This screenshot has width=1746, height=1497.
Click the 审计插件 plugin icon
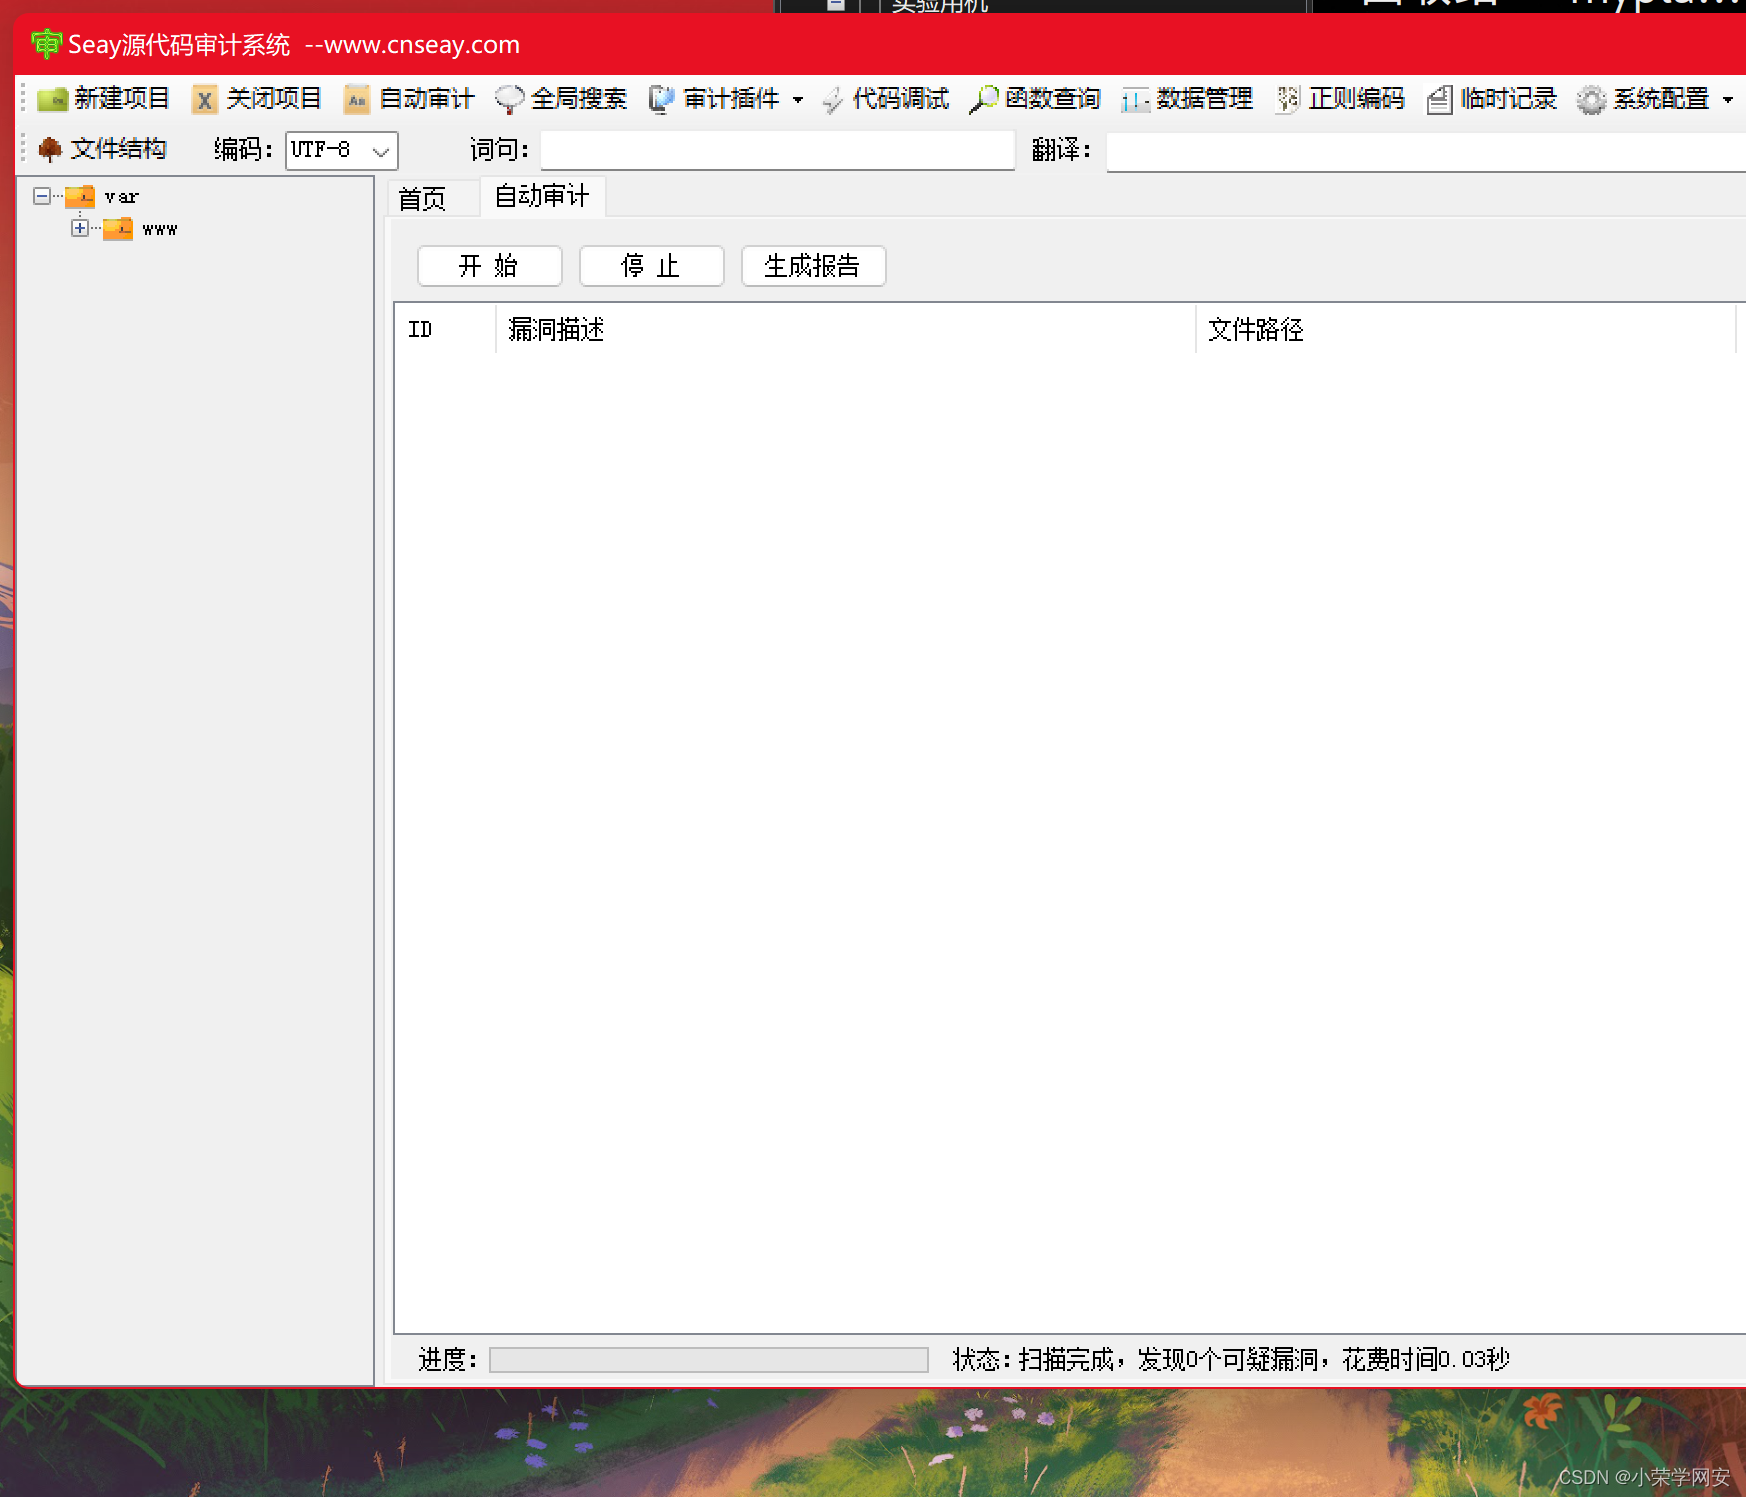point(662,99)
